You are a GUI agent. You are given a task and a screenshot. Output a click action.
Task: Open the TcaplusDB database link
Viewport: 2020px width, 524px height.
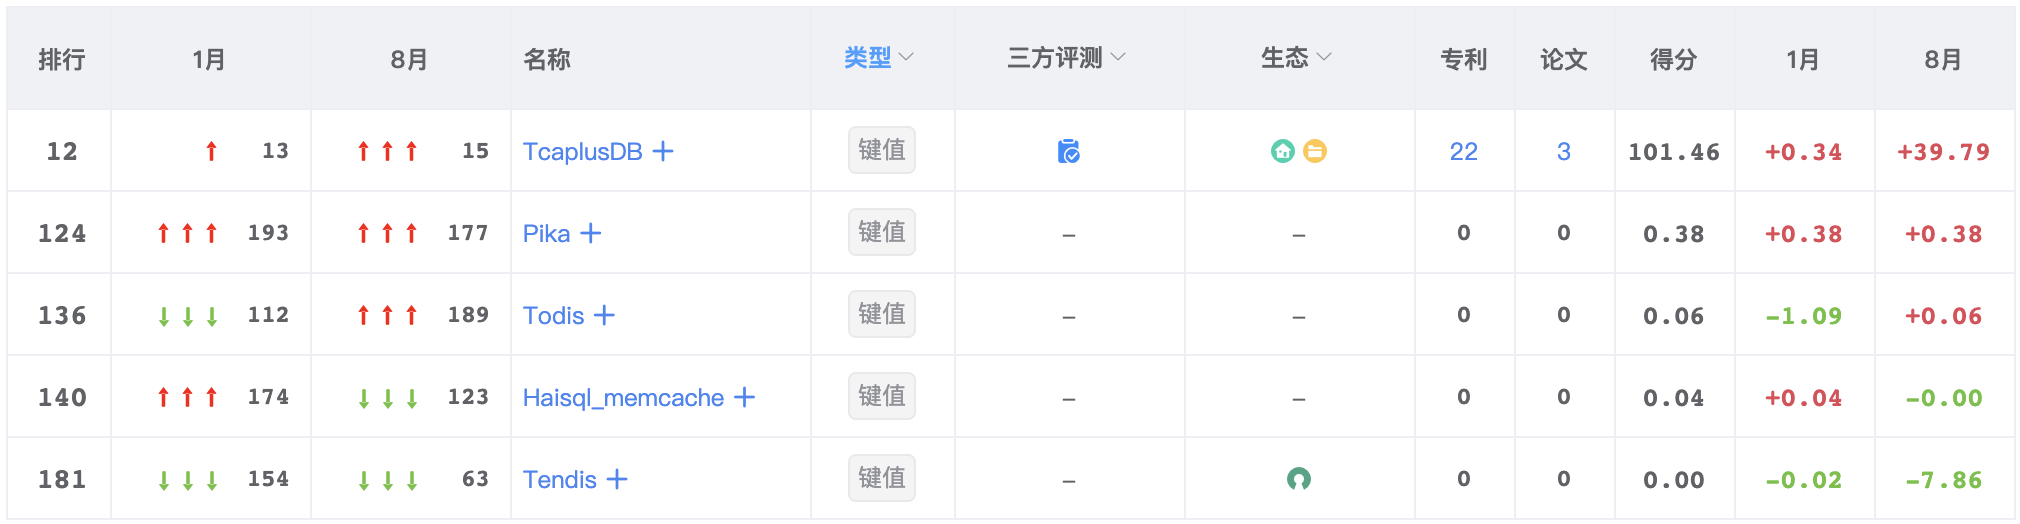pyautogui.click(x=582, y=151)
